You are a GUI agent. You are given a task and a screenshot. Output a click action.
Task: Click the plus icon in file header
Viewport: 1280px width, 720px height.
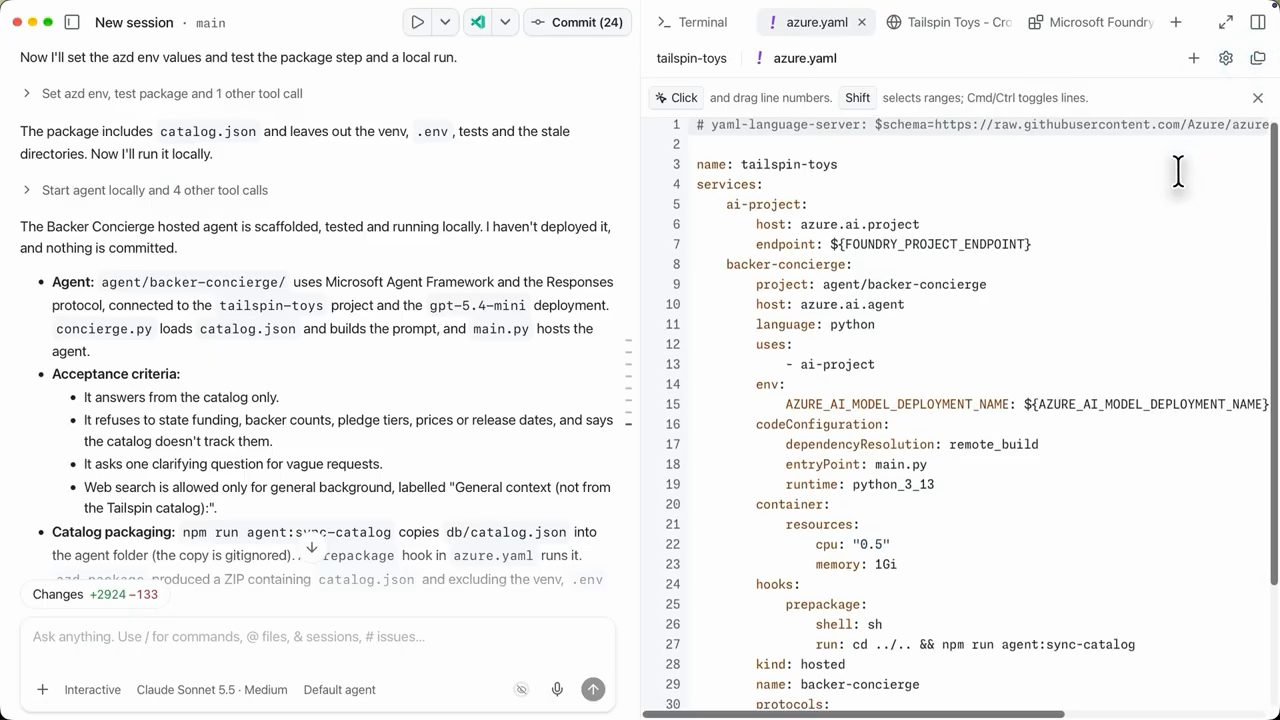coord(1194,58)
